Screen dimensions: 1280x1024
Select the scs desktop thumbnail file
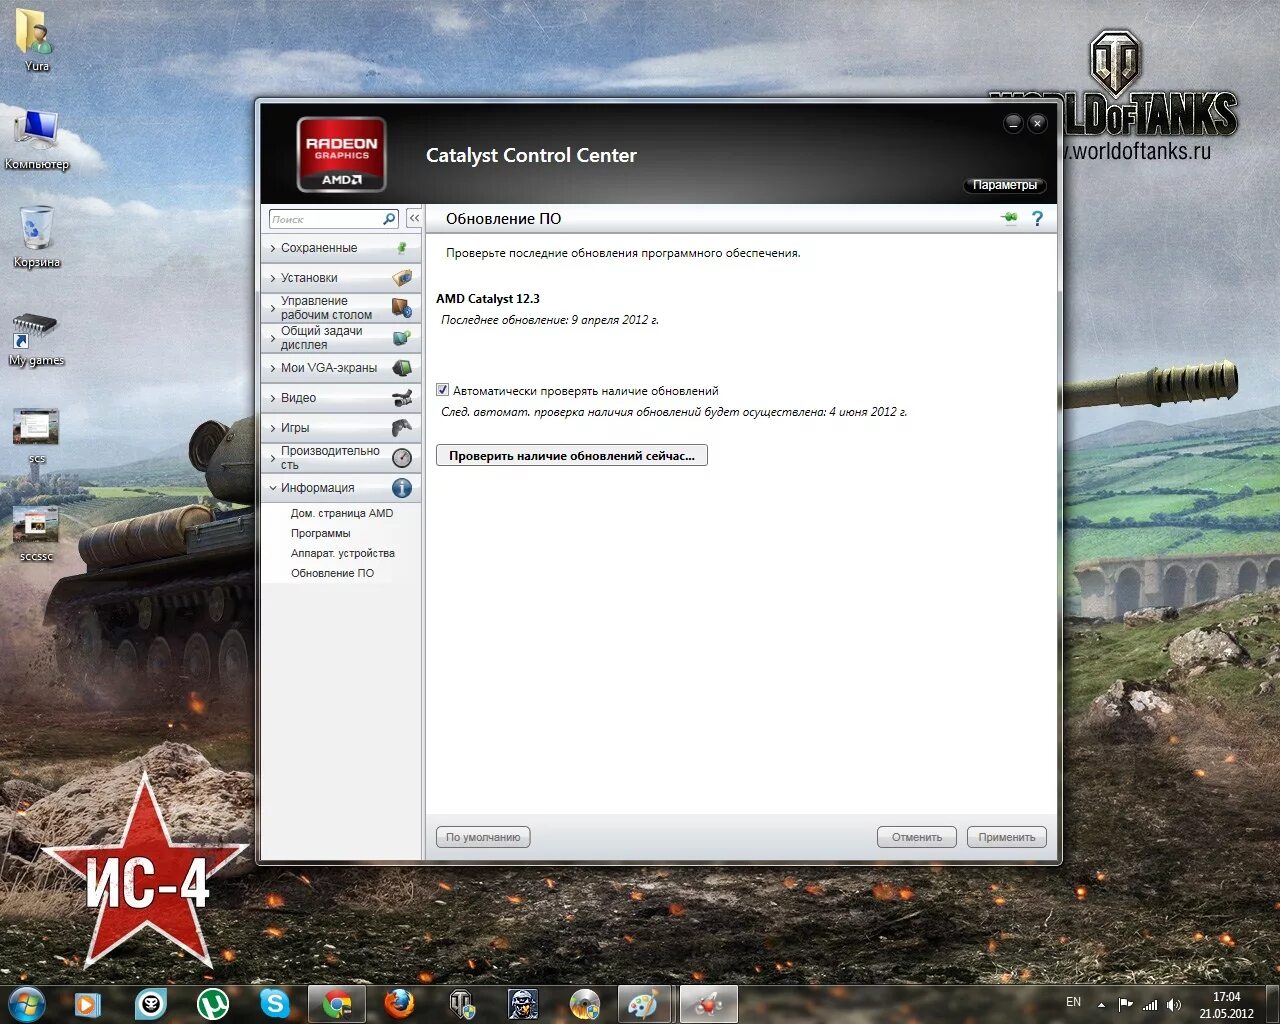tap(36, 435)
